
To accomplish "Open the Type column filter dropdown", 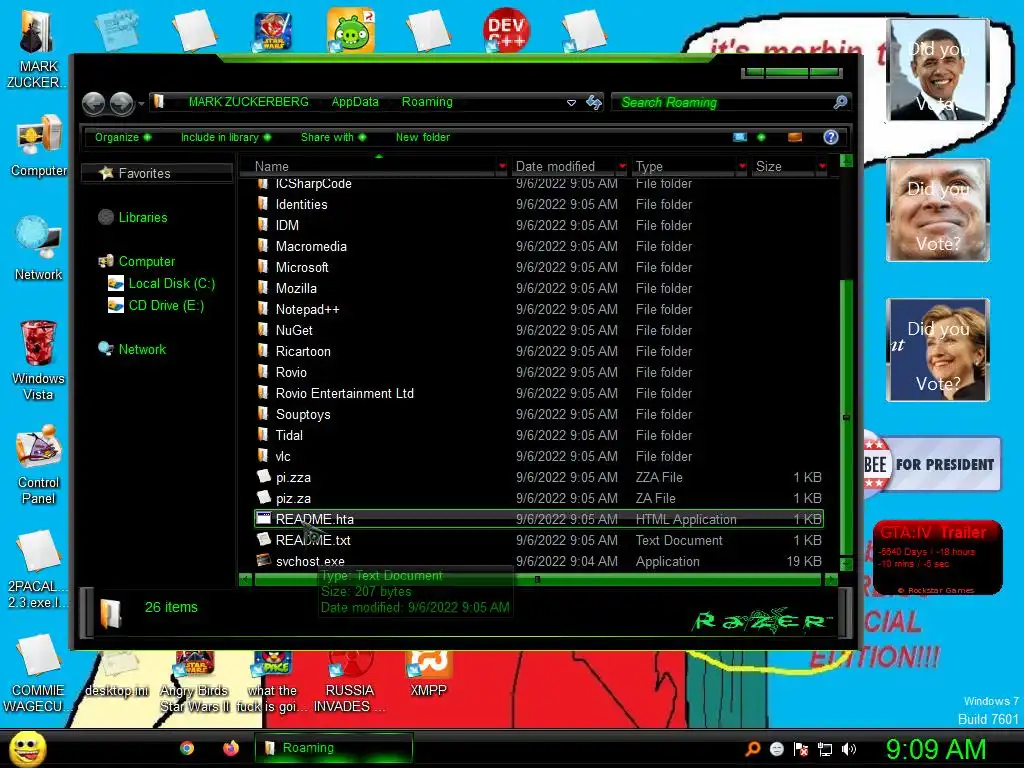I will pyautogui.click(x=743, y=167).
